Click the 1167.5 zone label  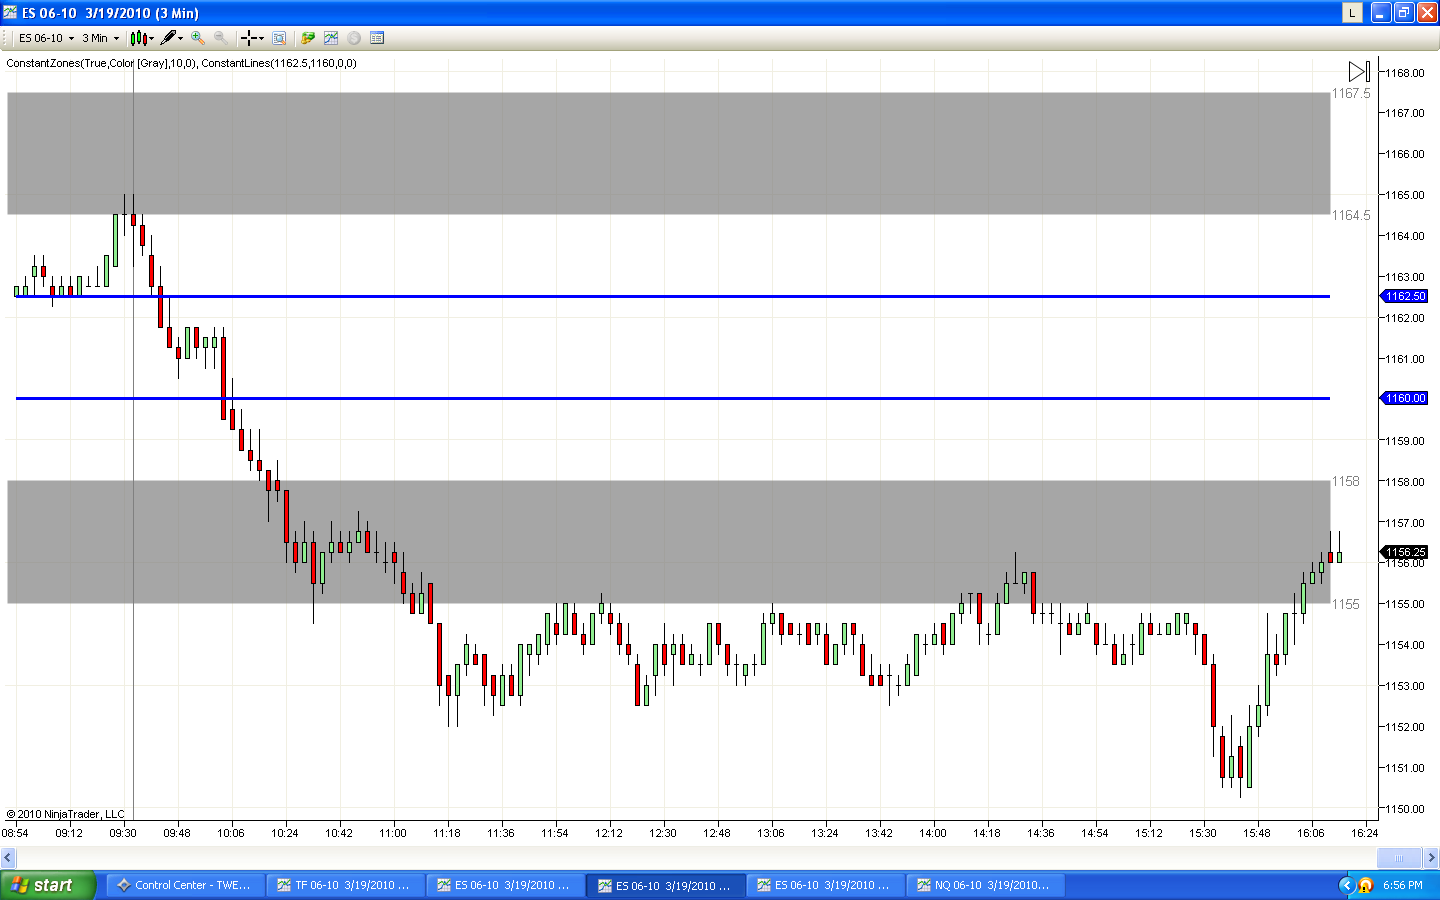[x=1351, y=93]
